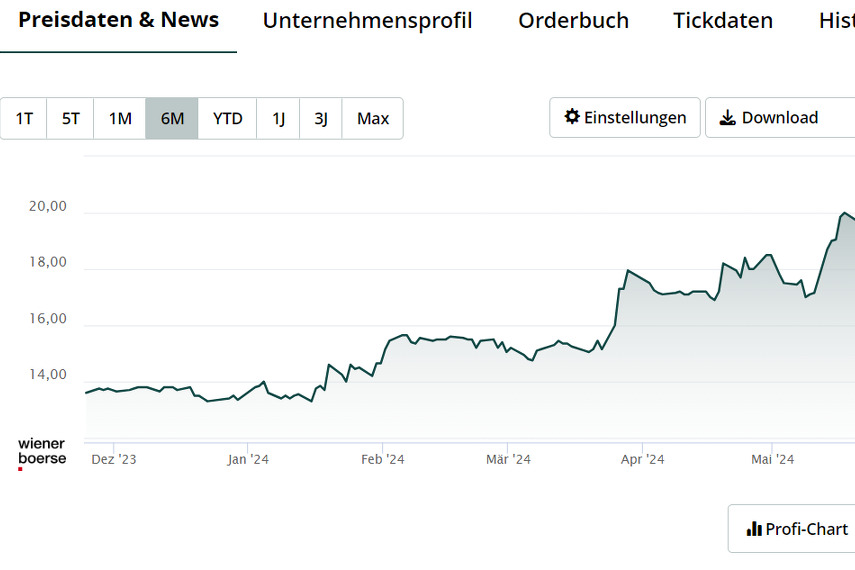Select the YTD time range

[227, 118]
